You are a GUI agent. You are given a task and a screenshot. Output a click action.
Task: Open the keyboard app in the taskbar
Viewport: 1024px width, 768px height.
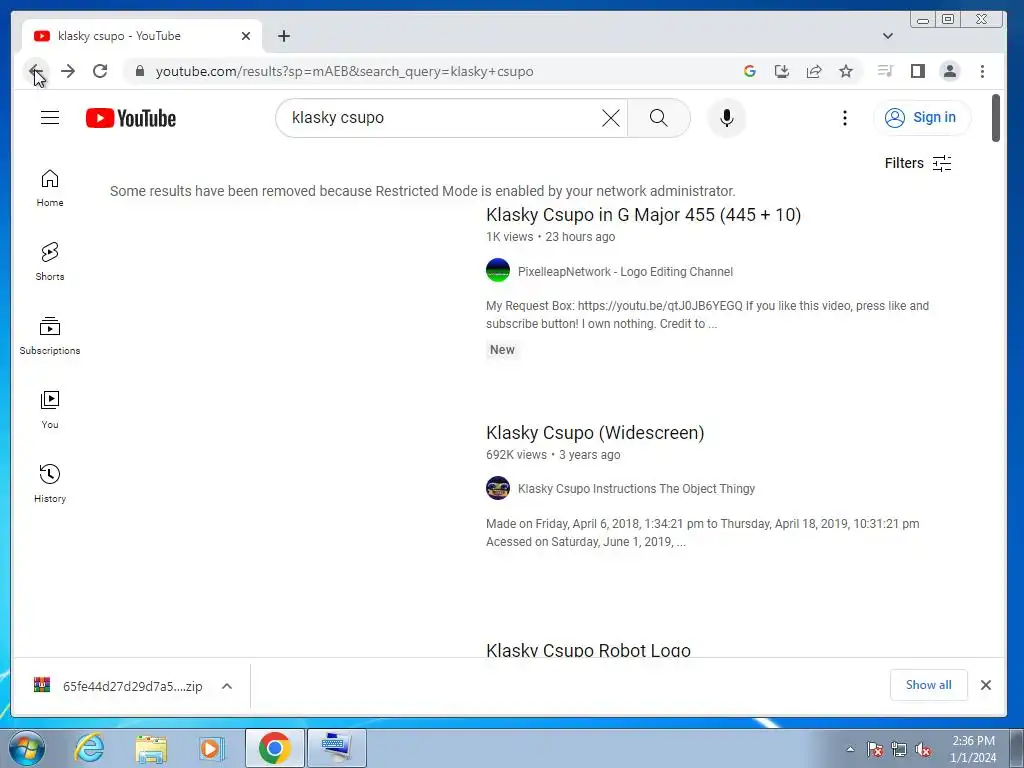[x=336, y=748]
